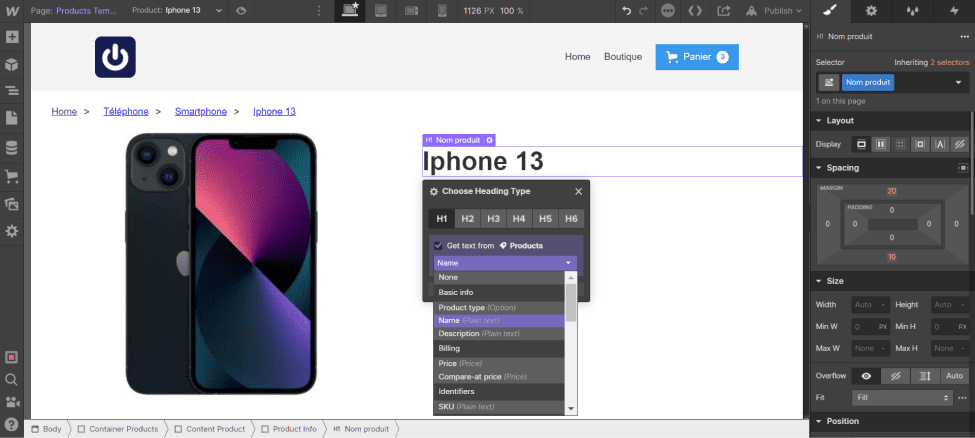The width and height of the screenshot is (975, 438).
Task: Click the Webflow logo menu
Action: point(11,11)
